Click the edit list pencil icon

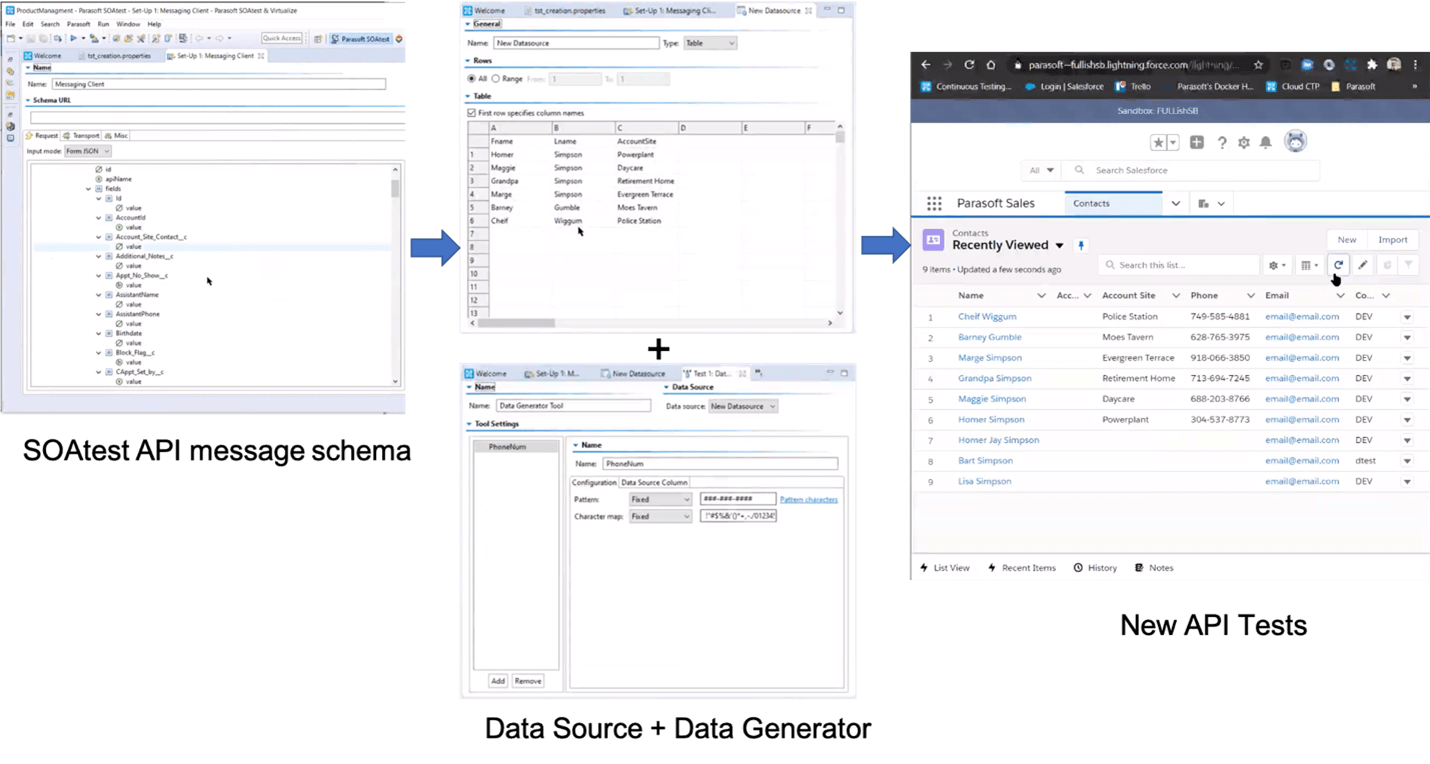click(x=1363, y=265)
